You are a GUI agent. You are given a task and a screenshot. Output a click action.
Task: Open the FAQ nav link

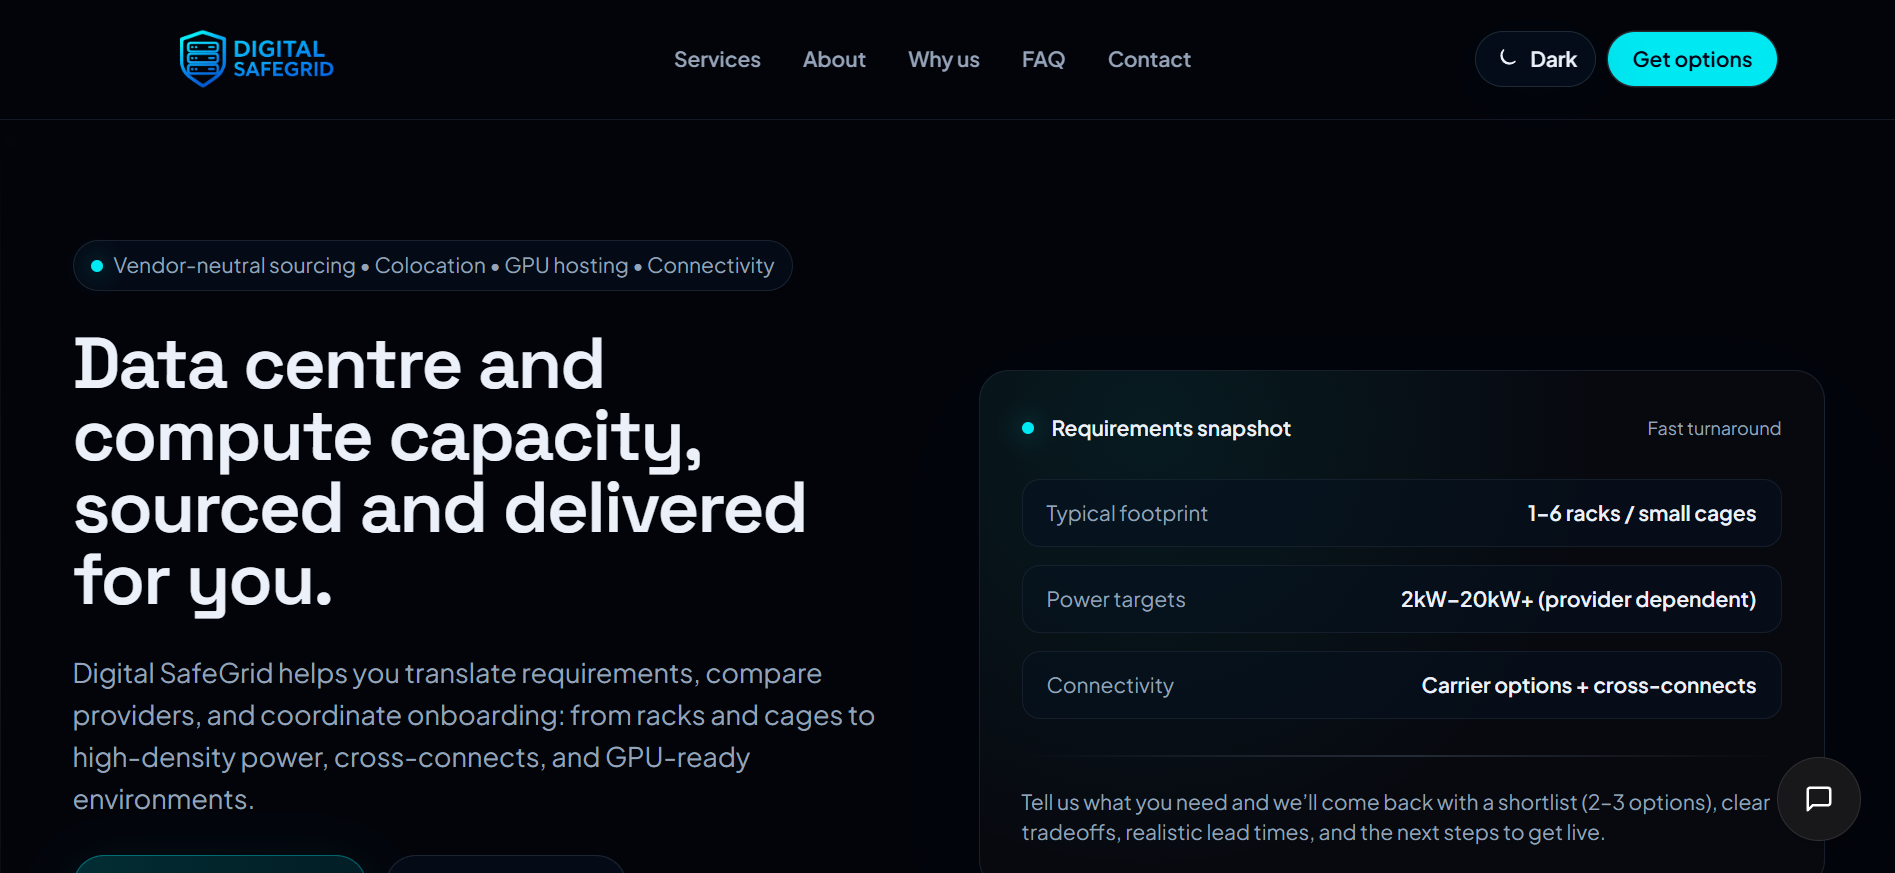coord(1043,60)
